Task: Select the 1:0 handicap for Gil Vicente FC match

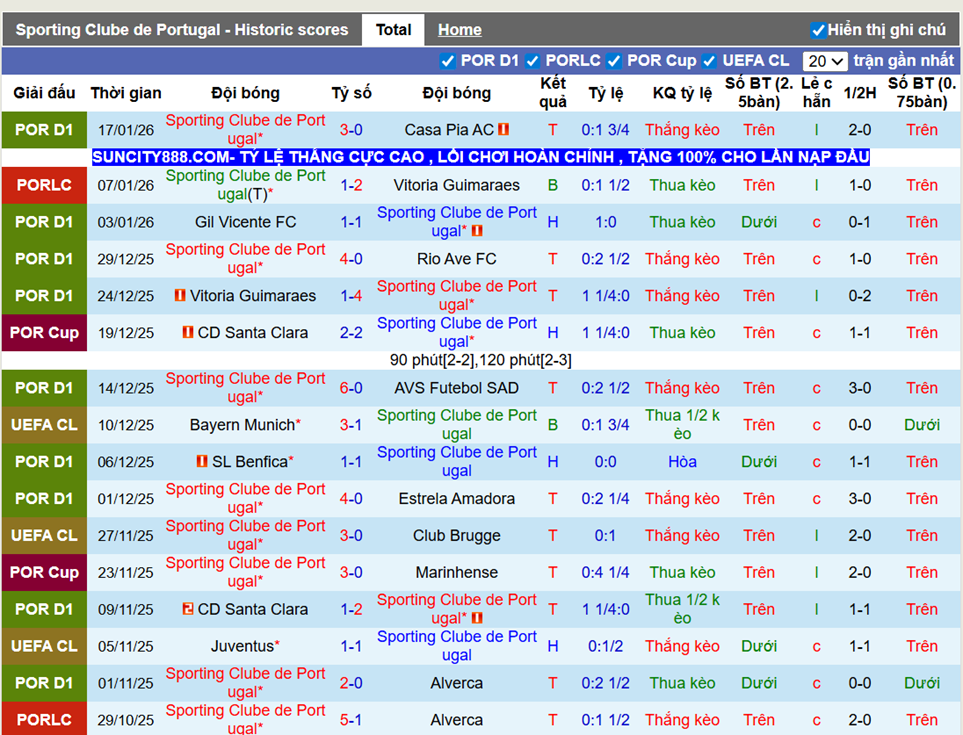Action: pos(606,222)
